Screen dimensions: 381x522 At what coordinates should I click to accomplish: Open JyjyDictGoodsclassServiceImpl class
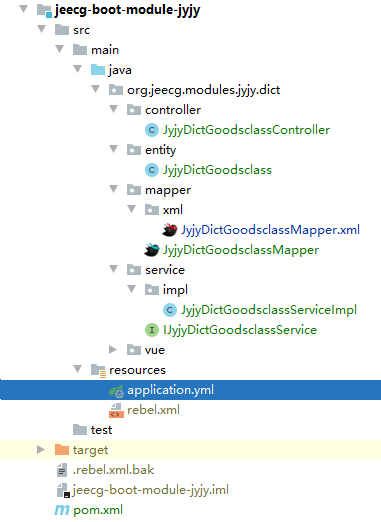tap(269, 310)
